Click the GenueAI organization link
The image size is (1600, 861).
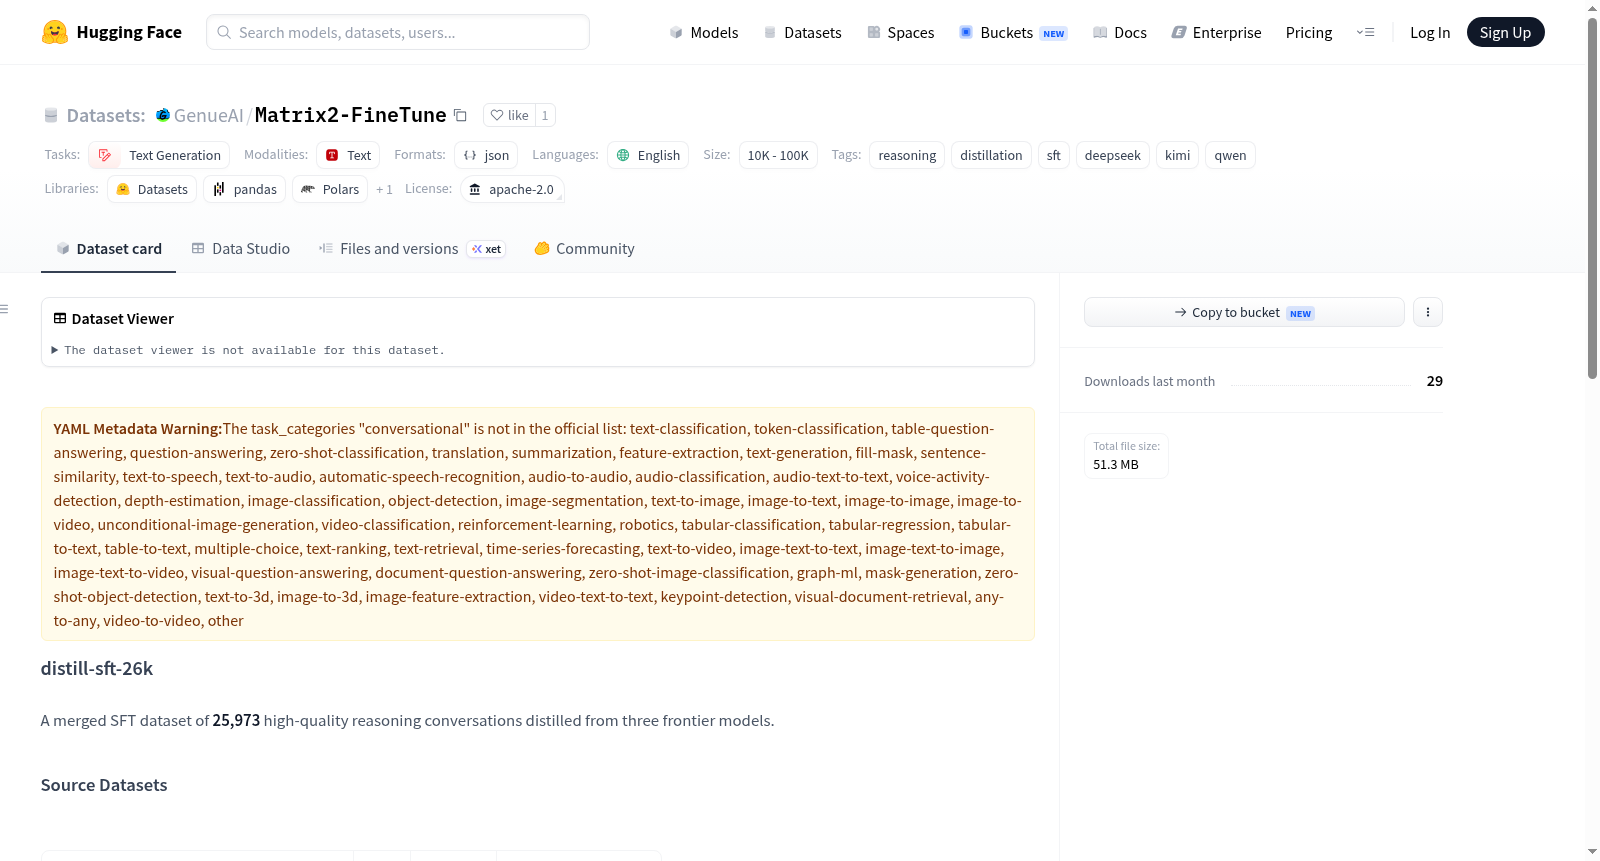[208, 115]
